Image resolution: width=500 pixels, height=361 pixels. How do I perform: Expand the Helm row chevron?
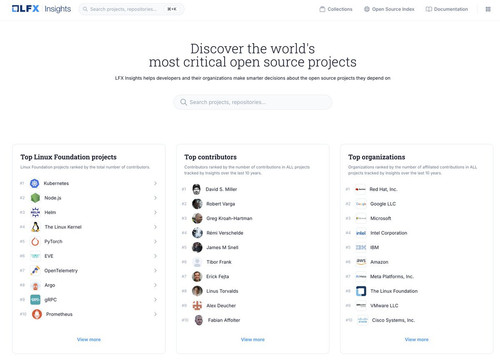tap(155, 212)
